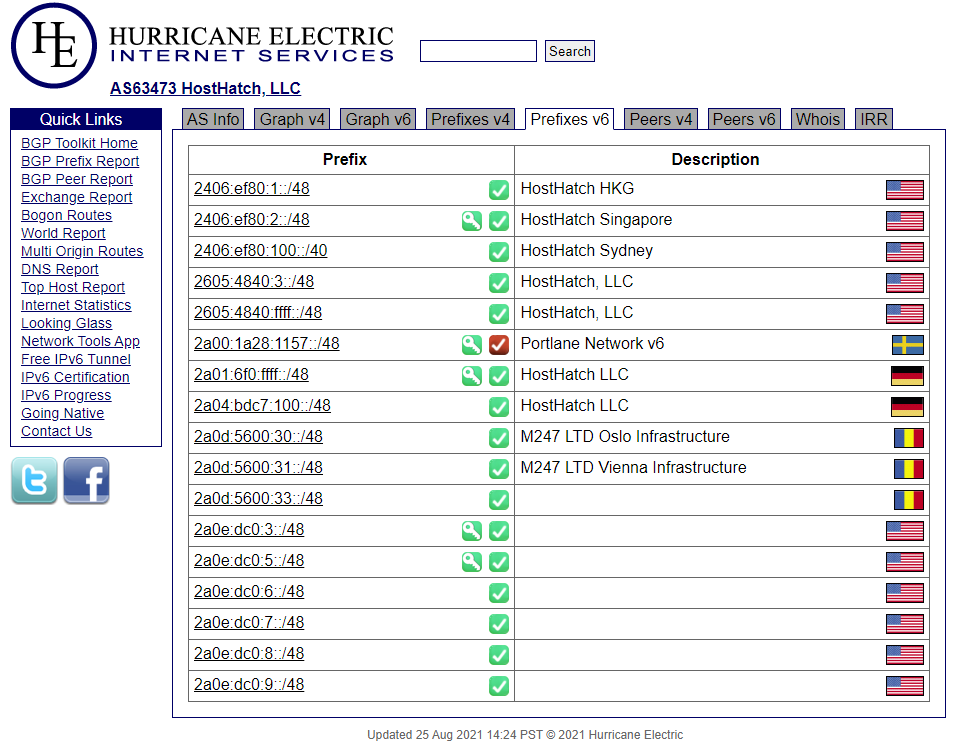Open Looking Glass link
The height and width of the screenshot is (749, 959).
click(x=67, y=323)
